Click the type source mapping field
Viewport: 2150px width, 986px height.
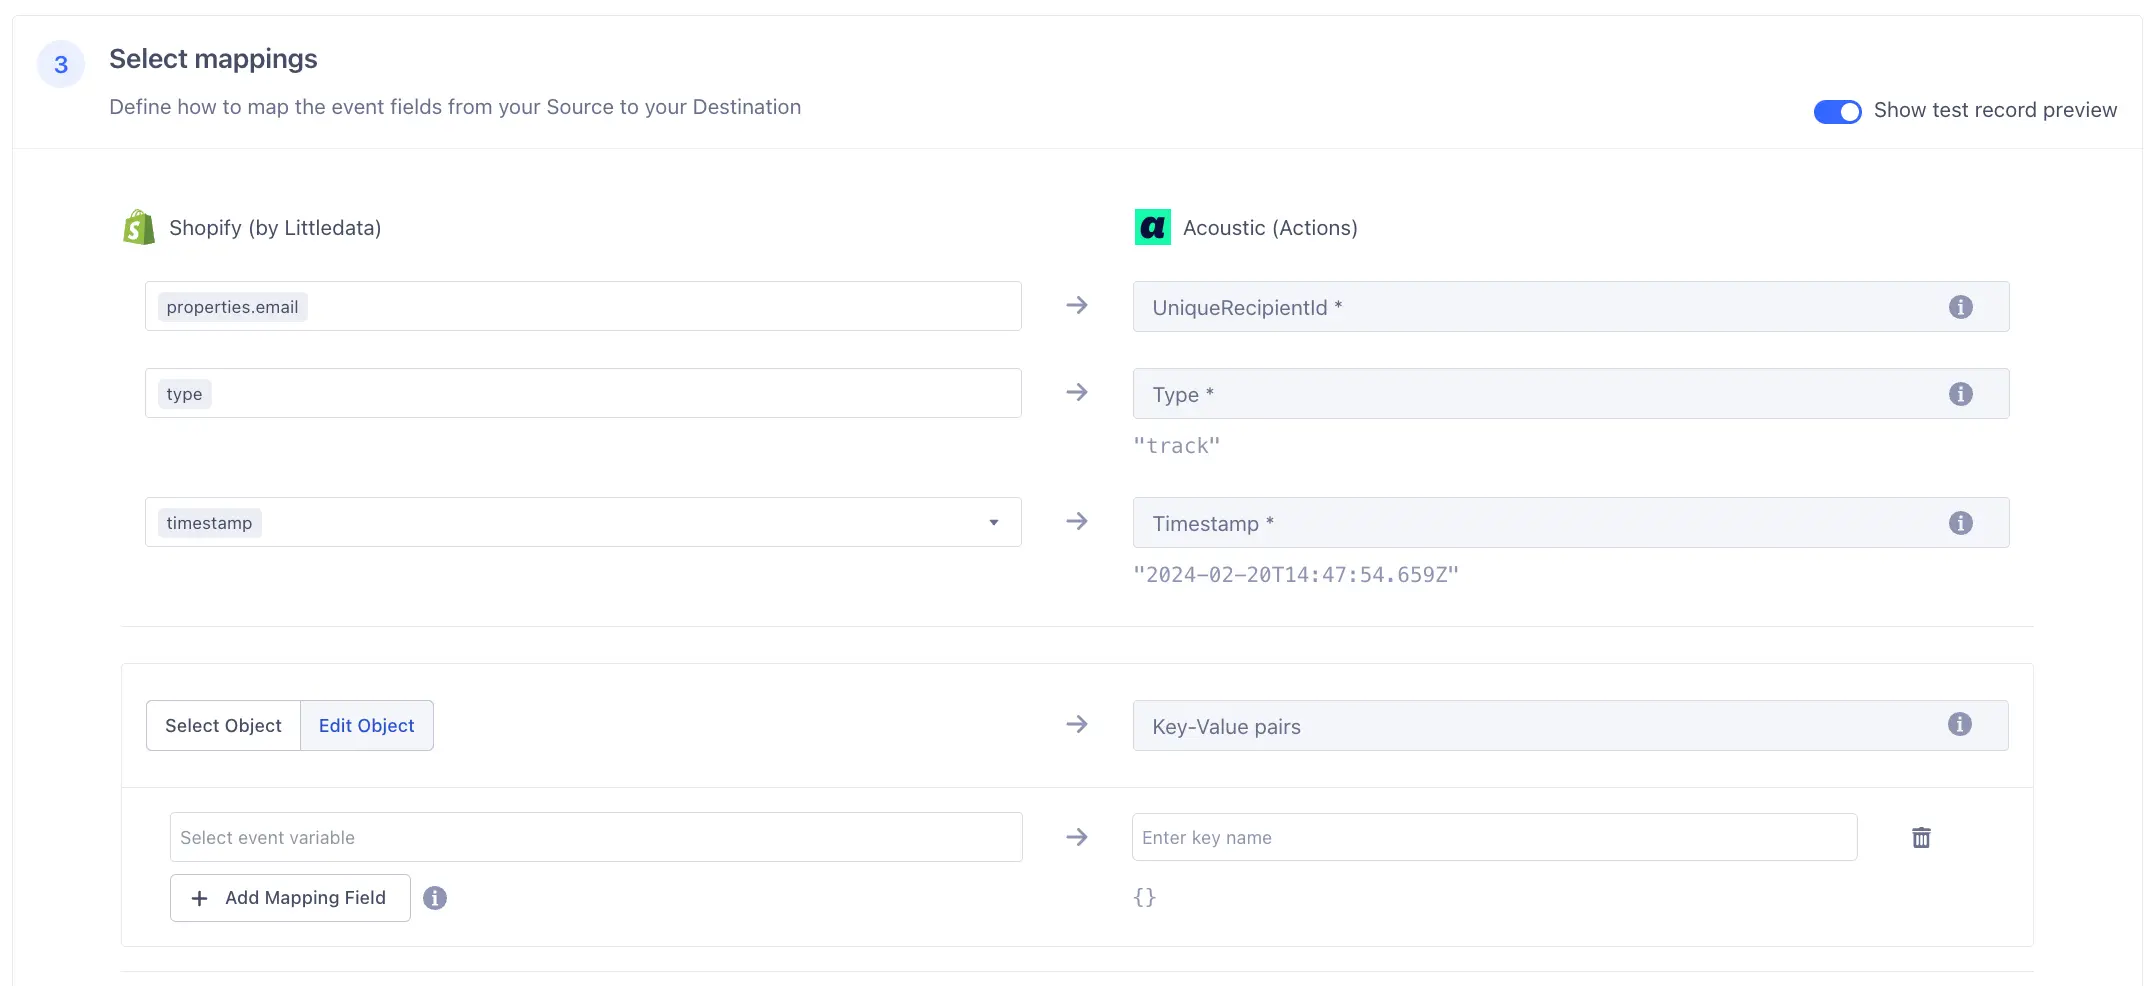coord(583,393)
